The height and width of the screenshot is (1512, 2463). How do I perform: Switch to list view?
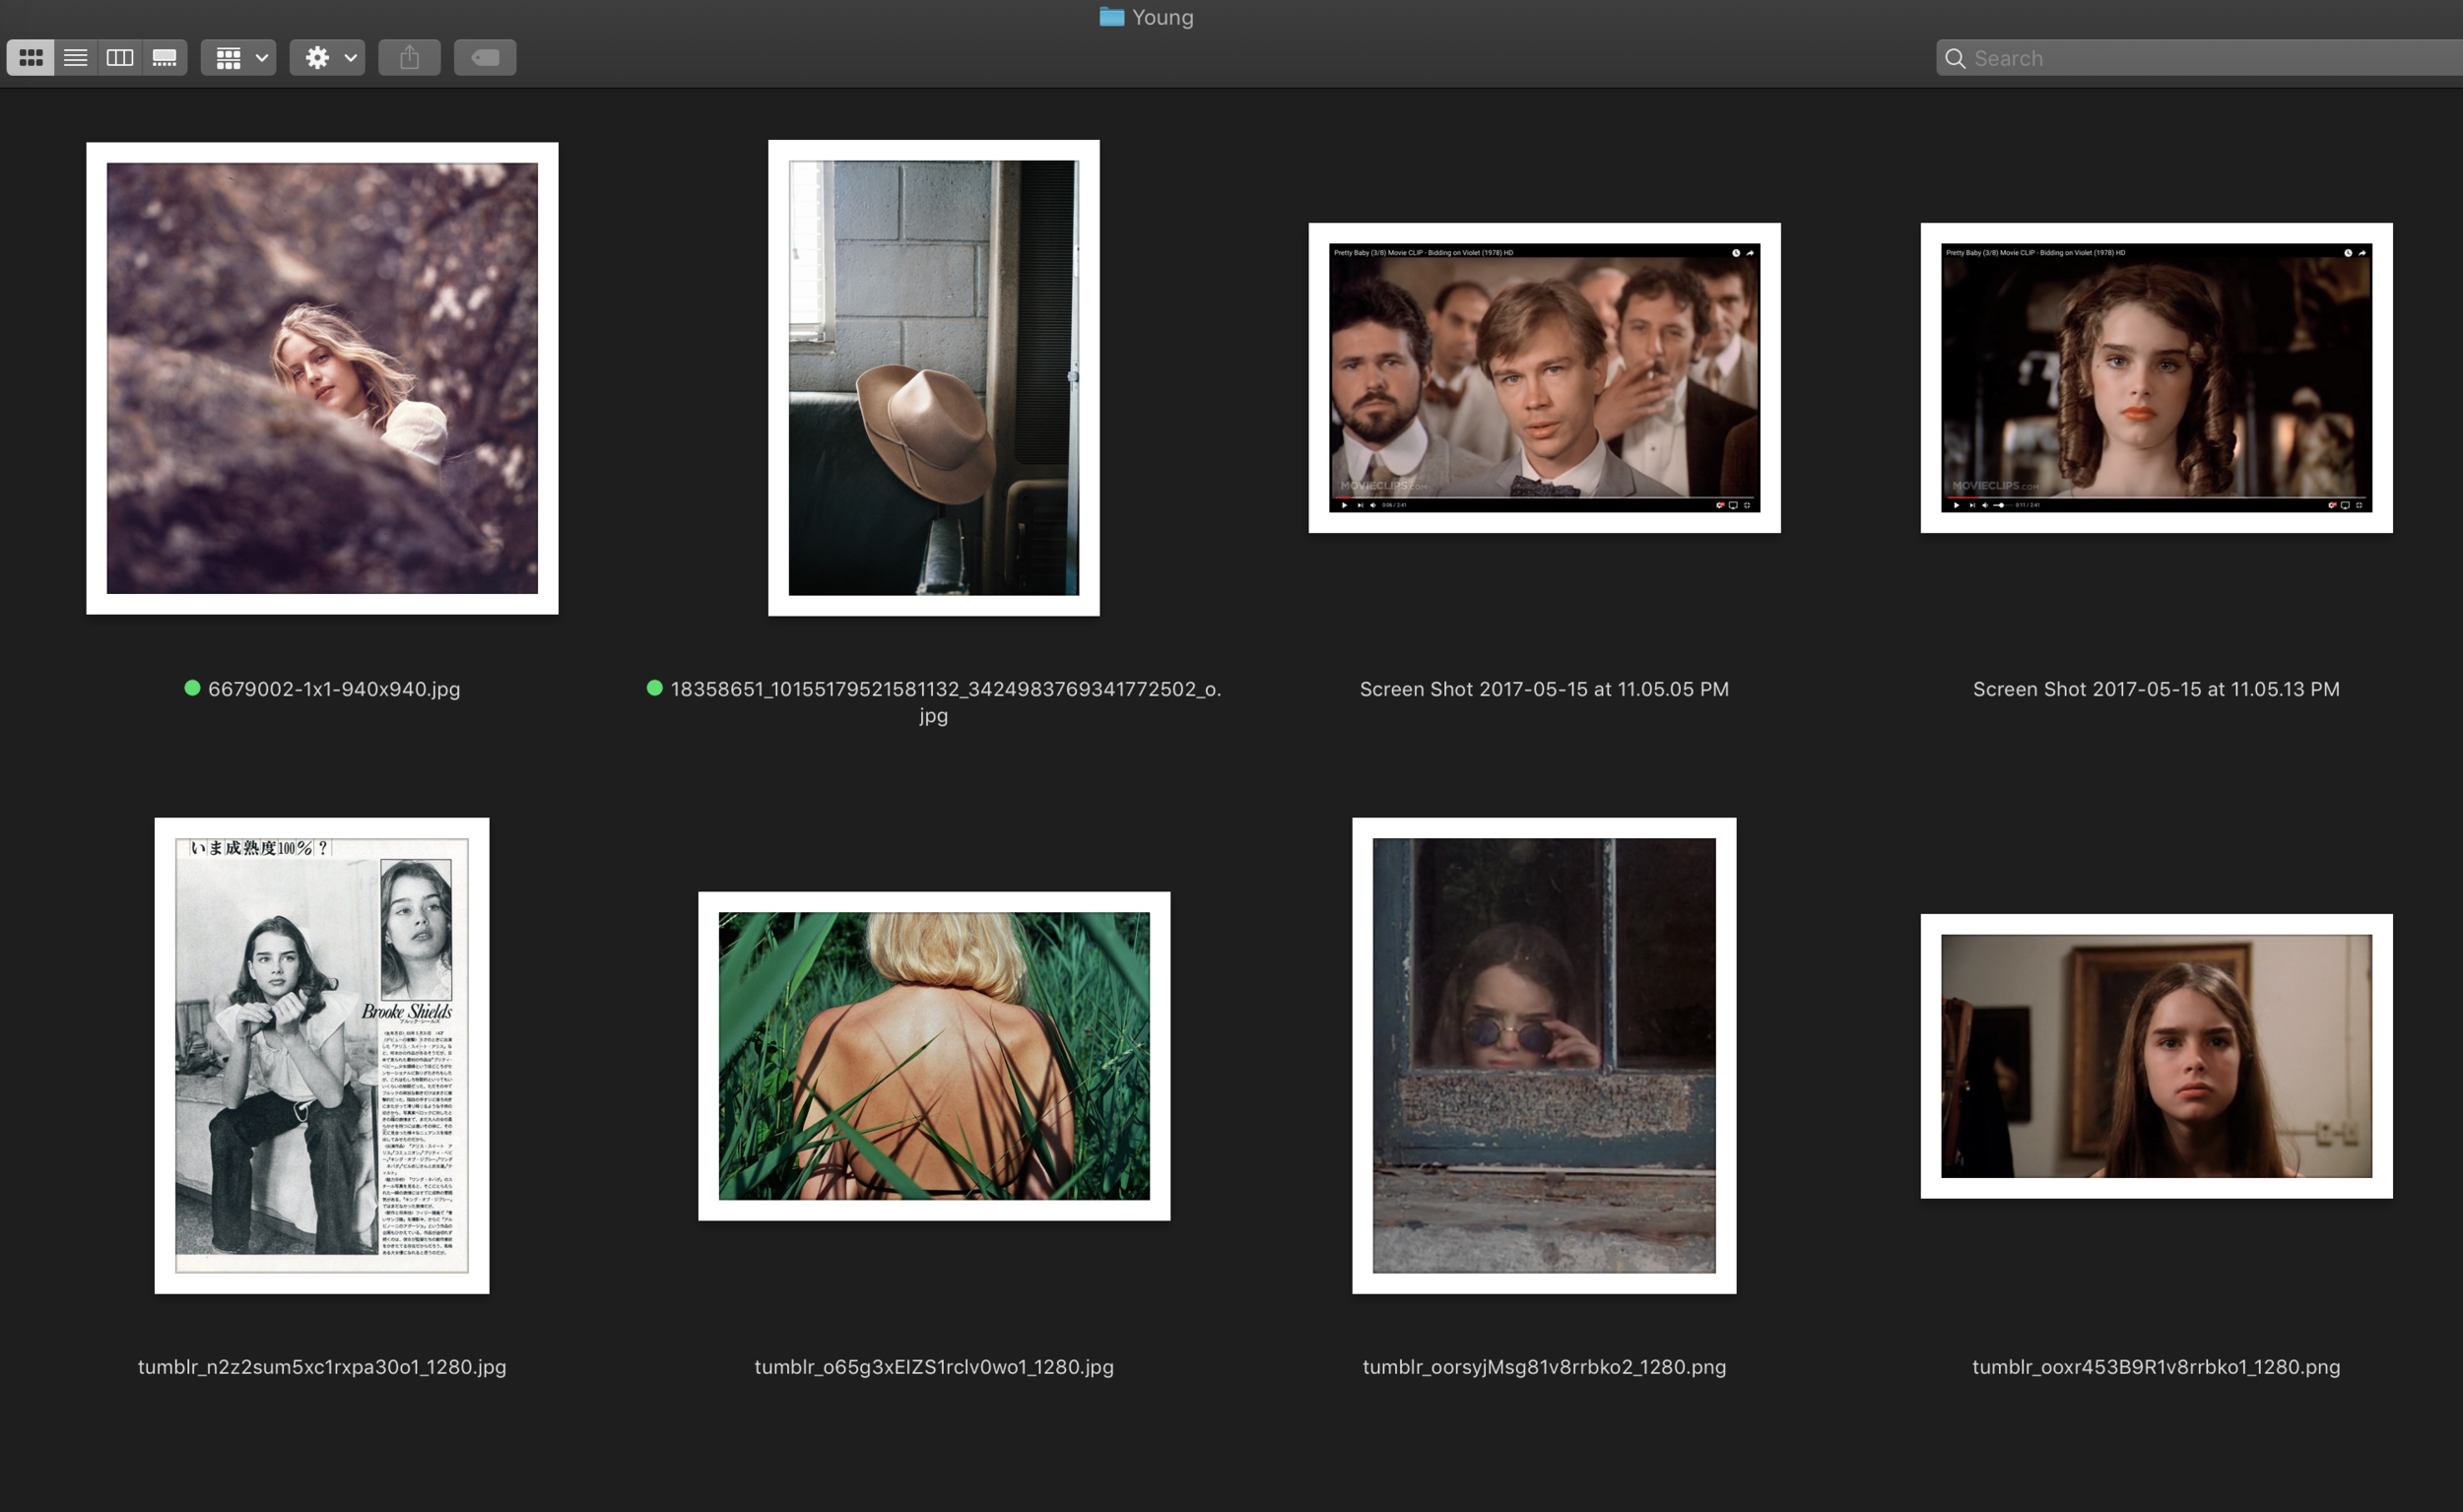click(x=76, y=58)
